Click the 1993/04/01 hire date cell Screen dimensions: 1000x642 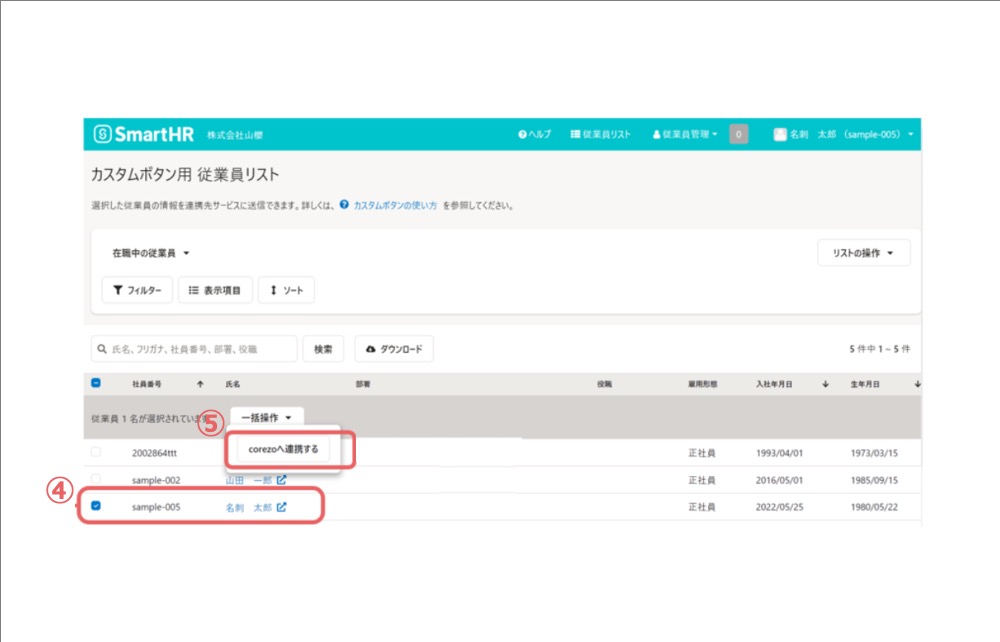pos(779,453)
